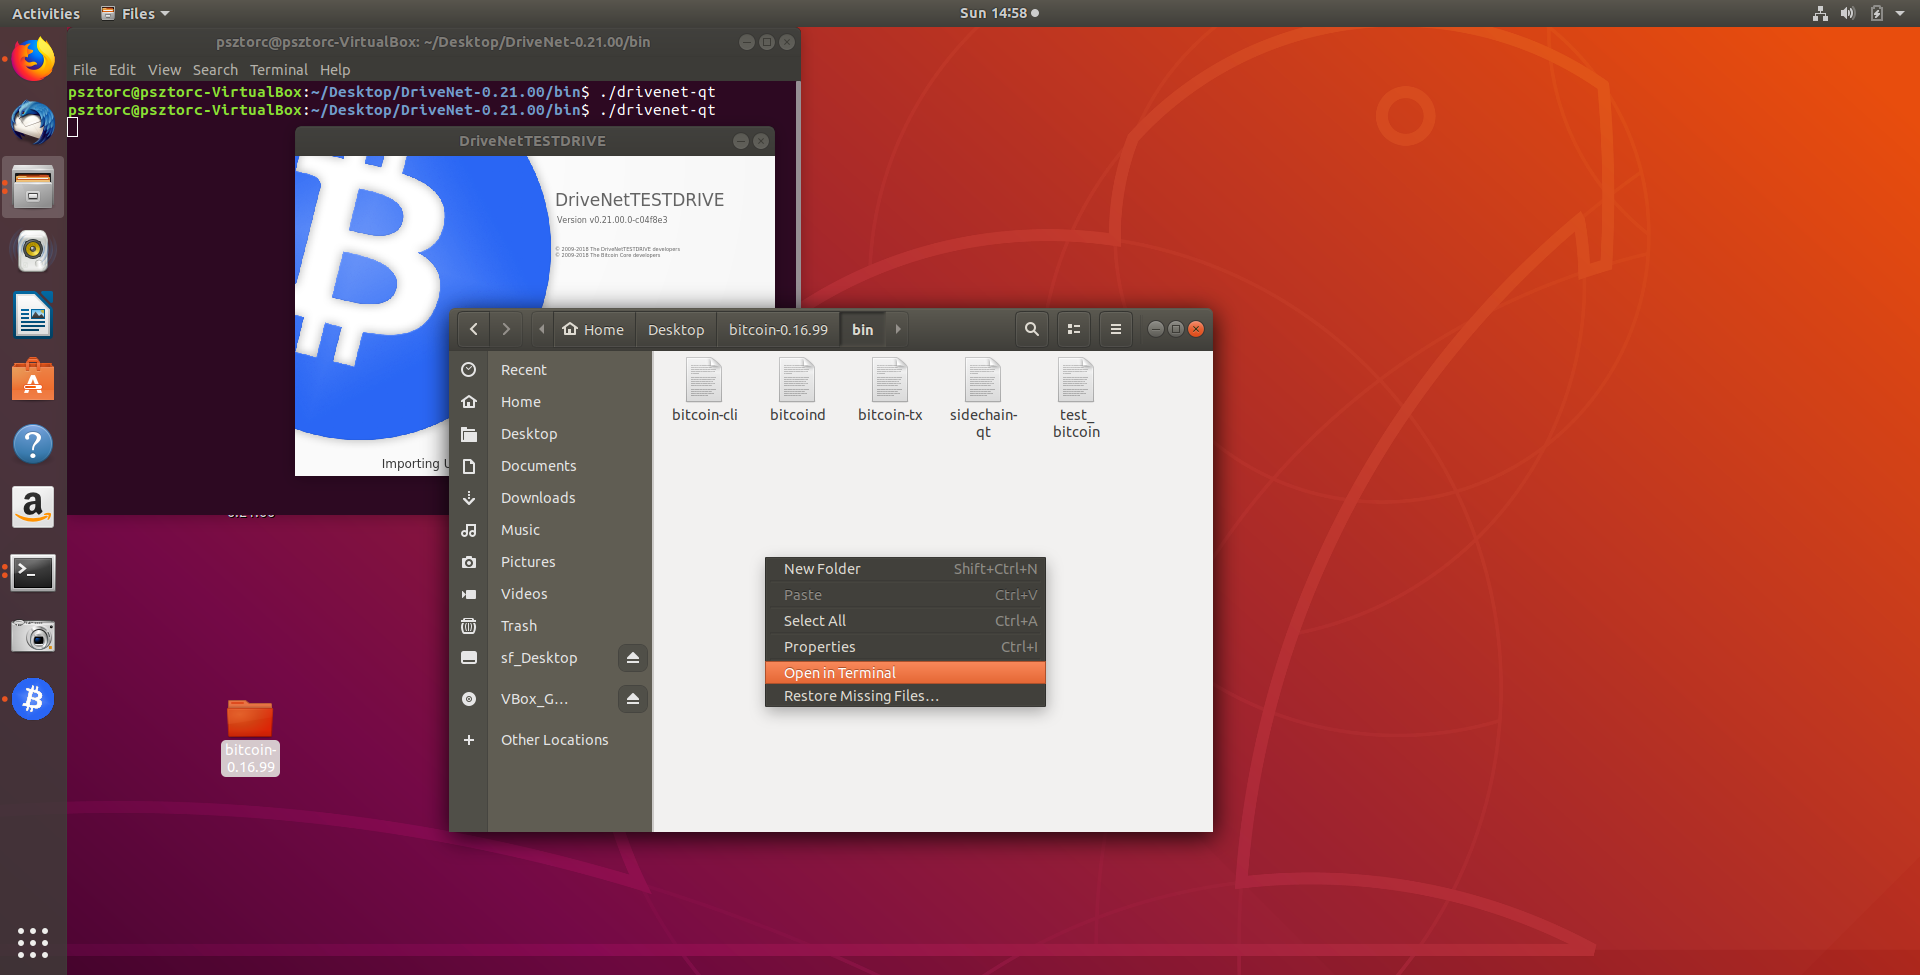Go to bitcoin-0.16.99 path segment

coord(778,329)
